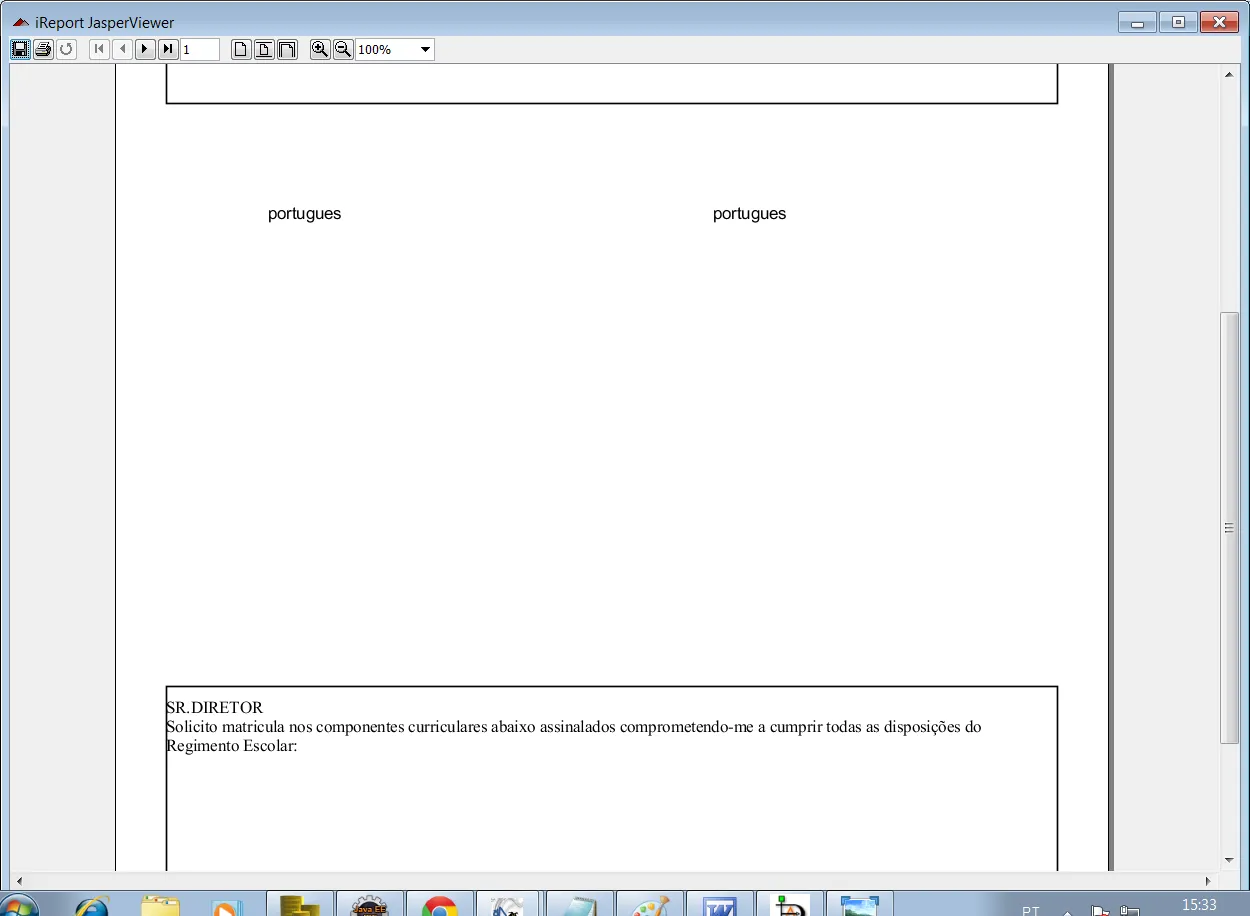Open the Java EE taskbar icon
The height and width of the screenshot is (916, 1250).
click(x=370, y=905)
